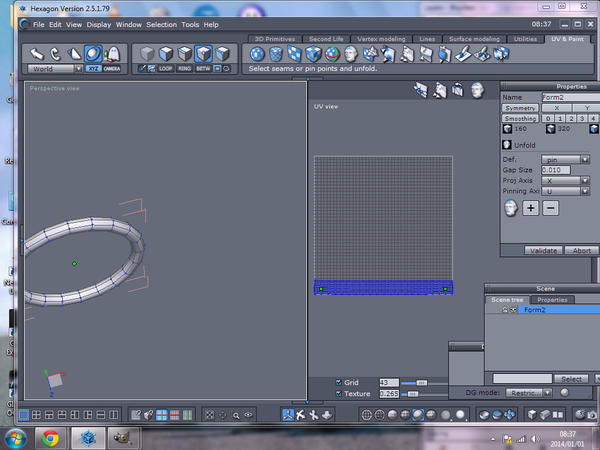Toggle symmetry on Y axis
600x450 pixels.
click(586, 108)
